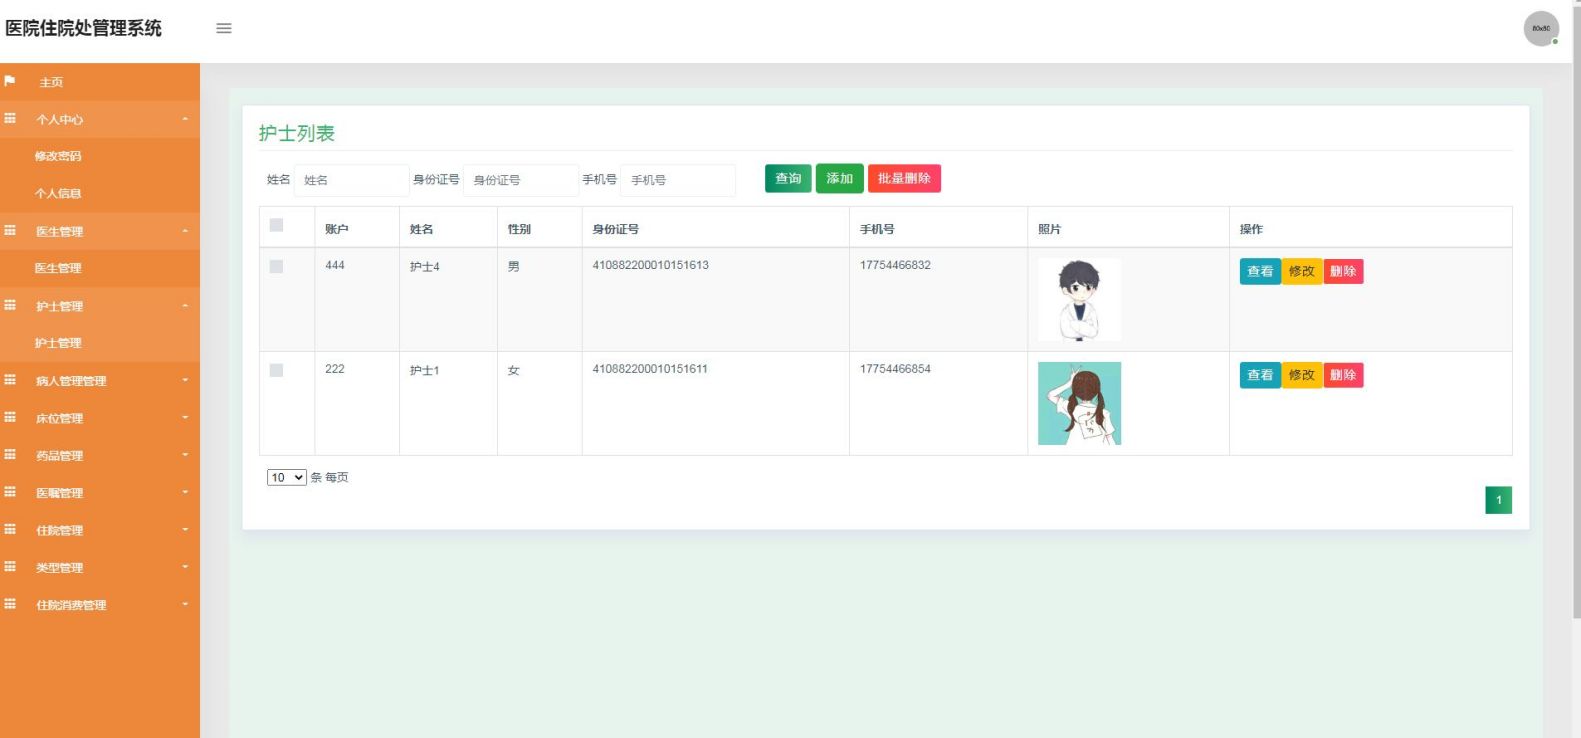Collapse the 护士管理 parent menu arrow

tap(185, 306)
